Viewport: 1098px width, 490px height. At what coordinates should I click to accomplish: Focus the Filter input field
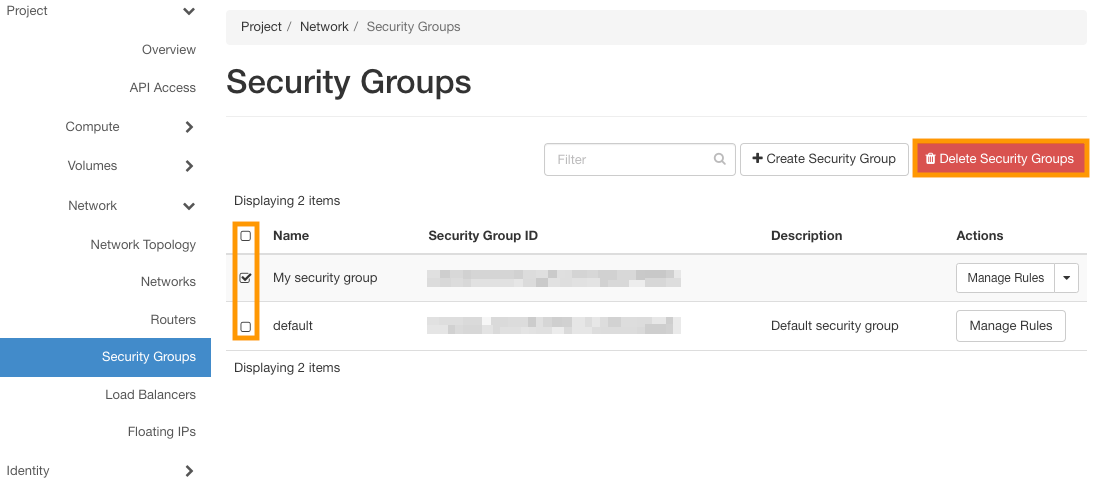pos(639,160)
